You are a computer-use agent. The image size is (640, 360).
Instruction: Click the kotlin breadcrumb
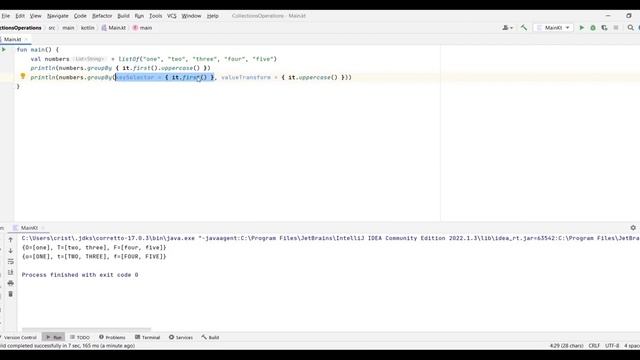pyautogui.click(x=87, y=28)
